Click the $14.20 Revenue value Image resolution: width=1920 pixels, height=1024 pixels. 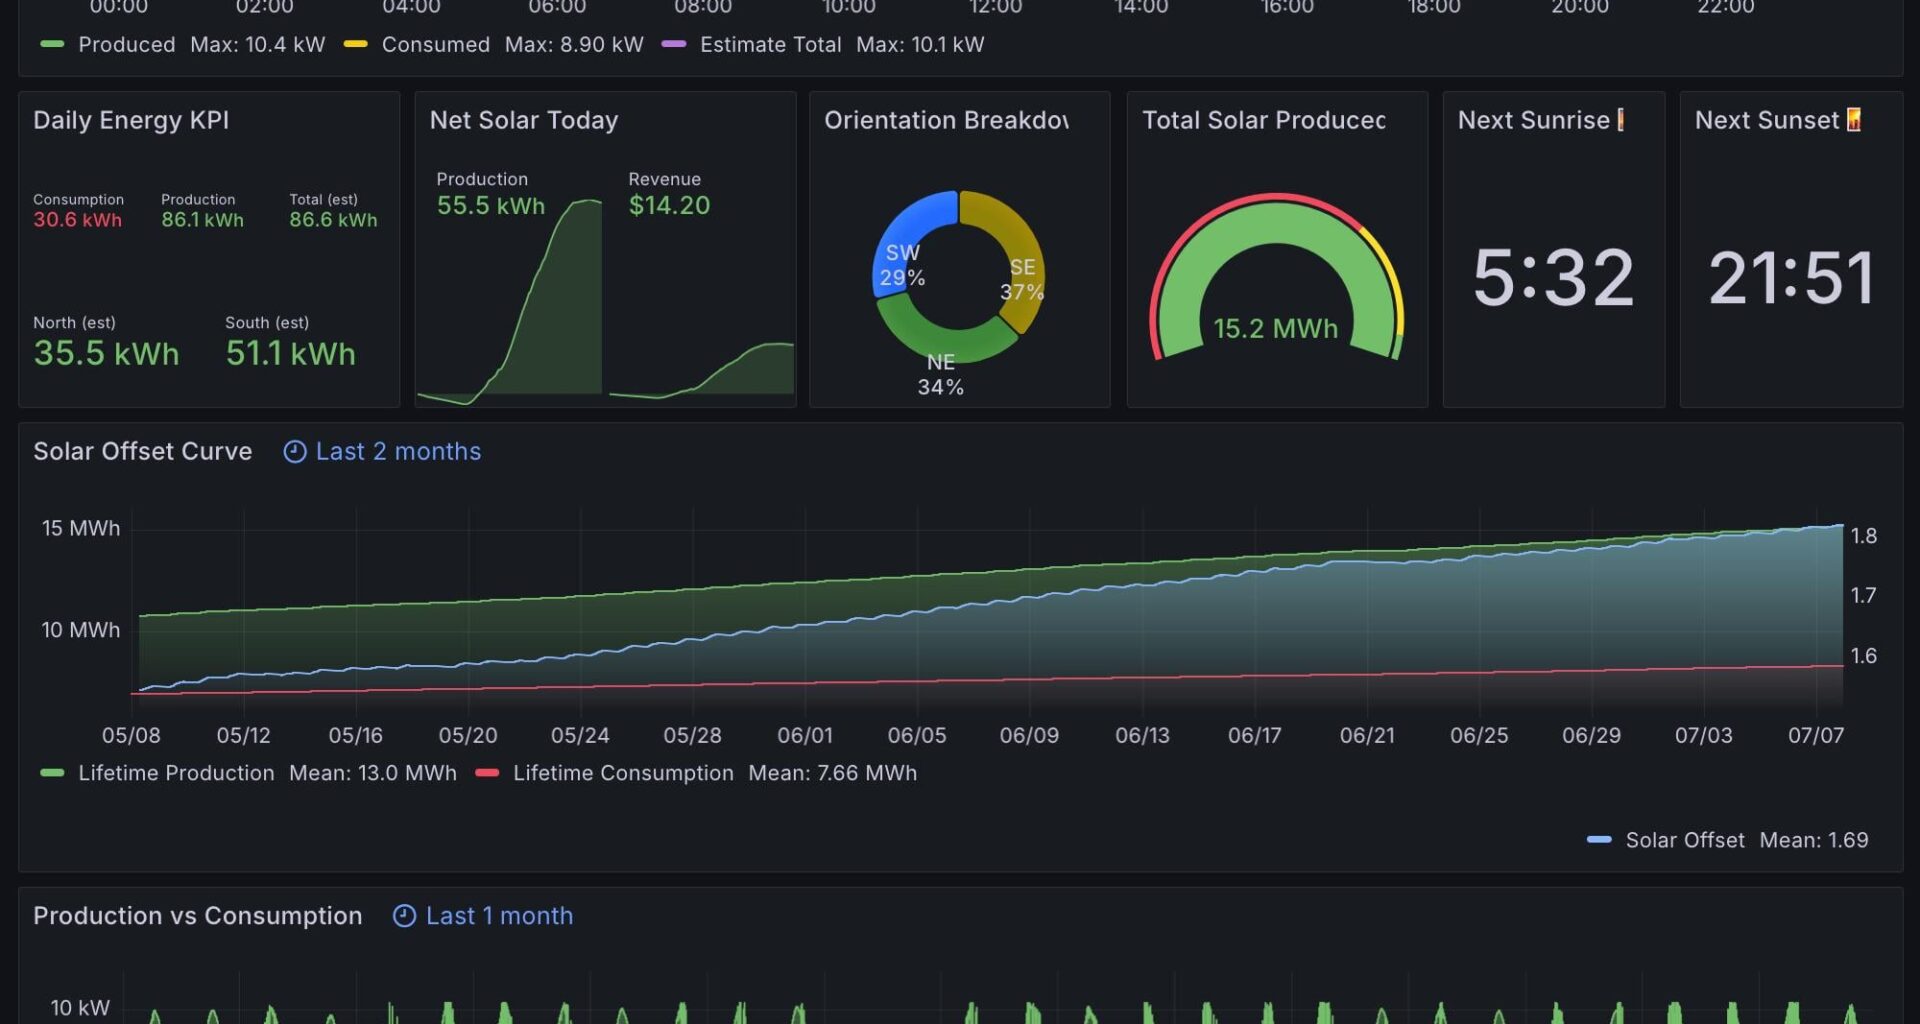coord(669,205)
